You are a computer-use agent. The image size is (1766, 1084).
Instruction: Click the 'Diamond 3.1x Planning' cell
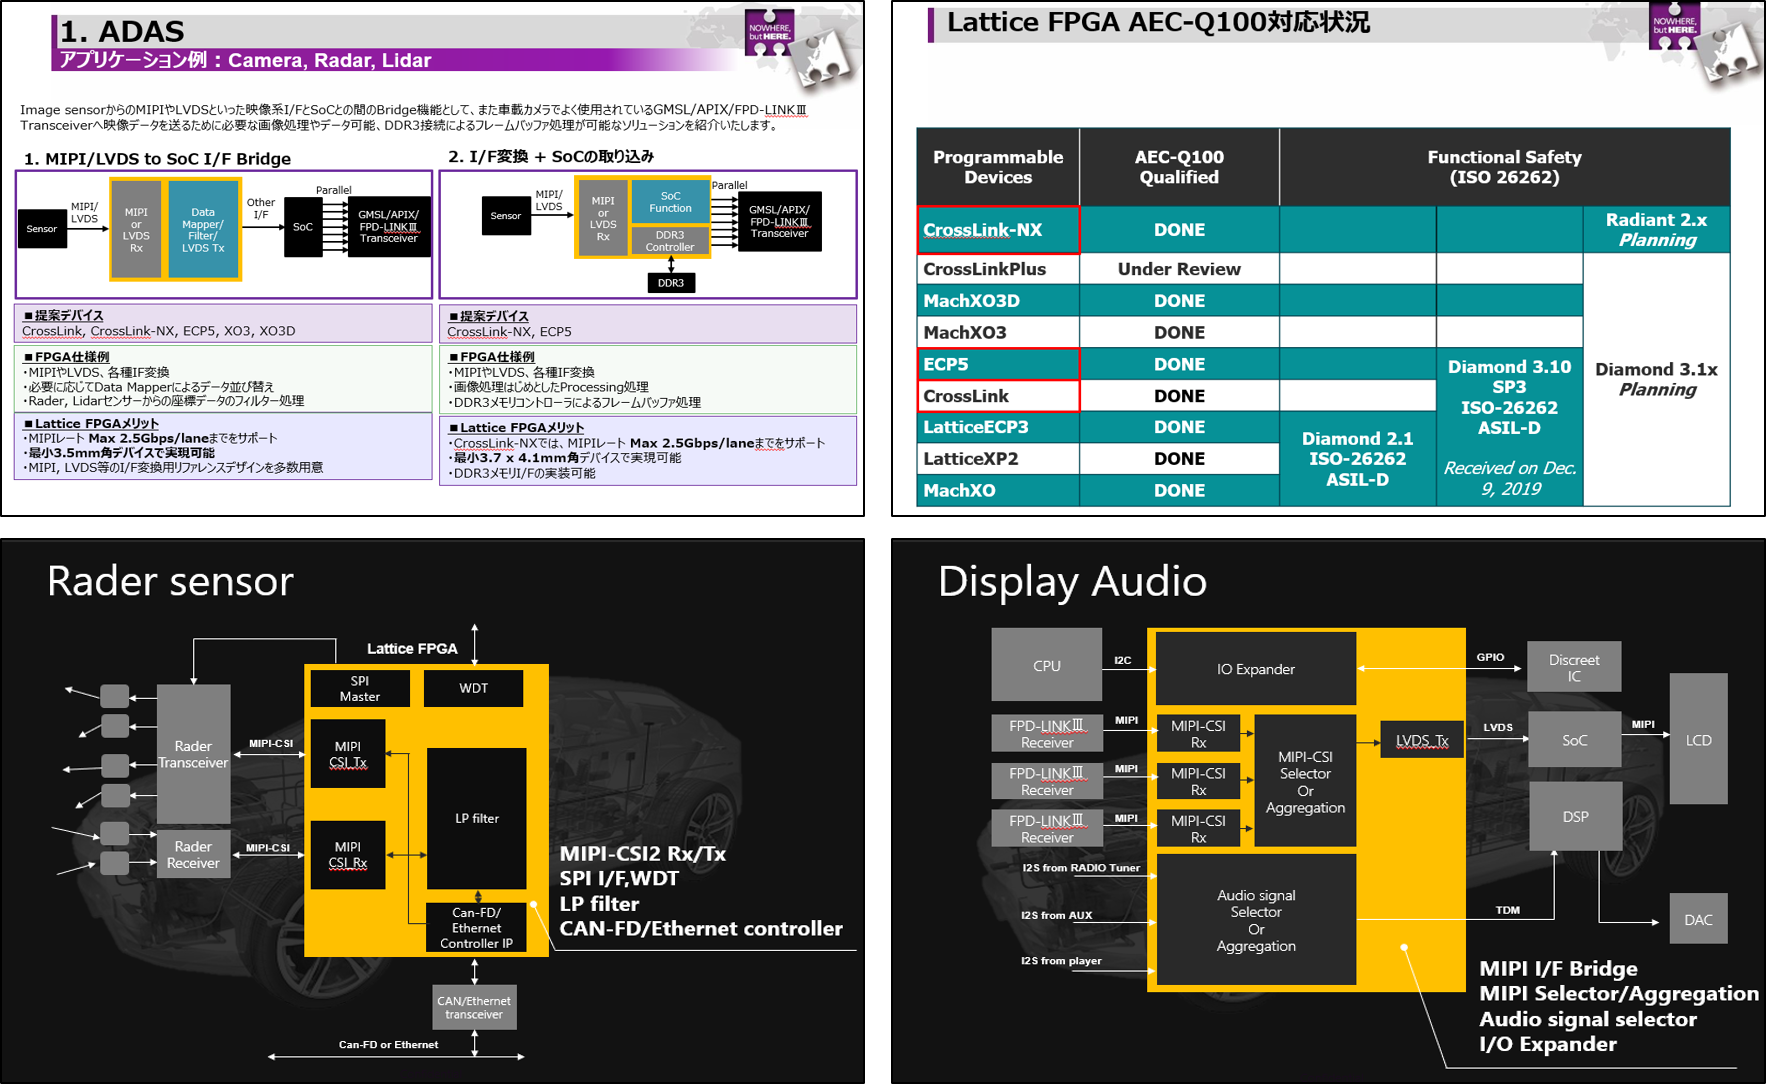(1656, 379)
